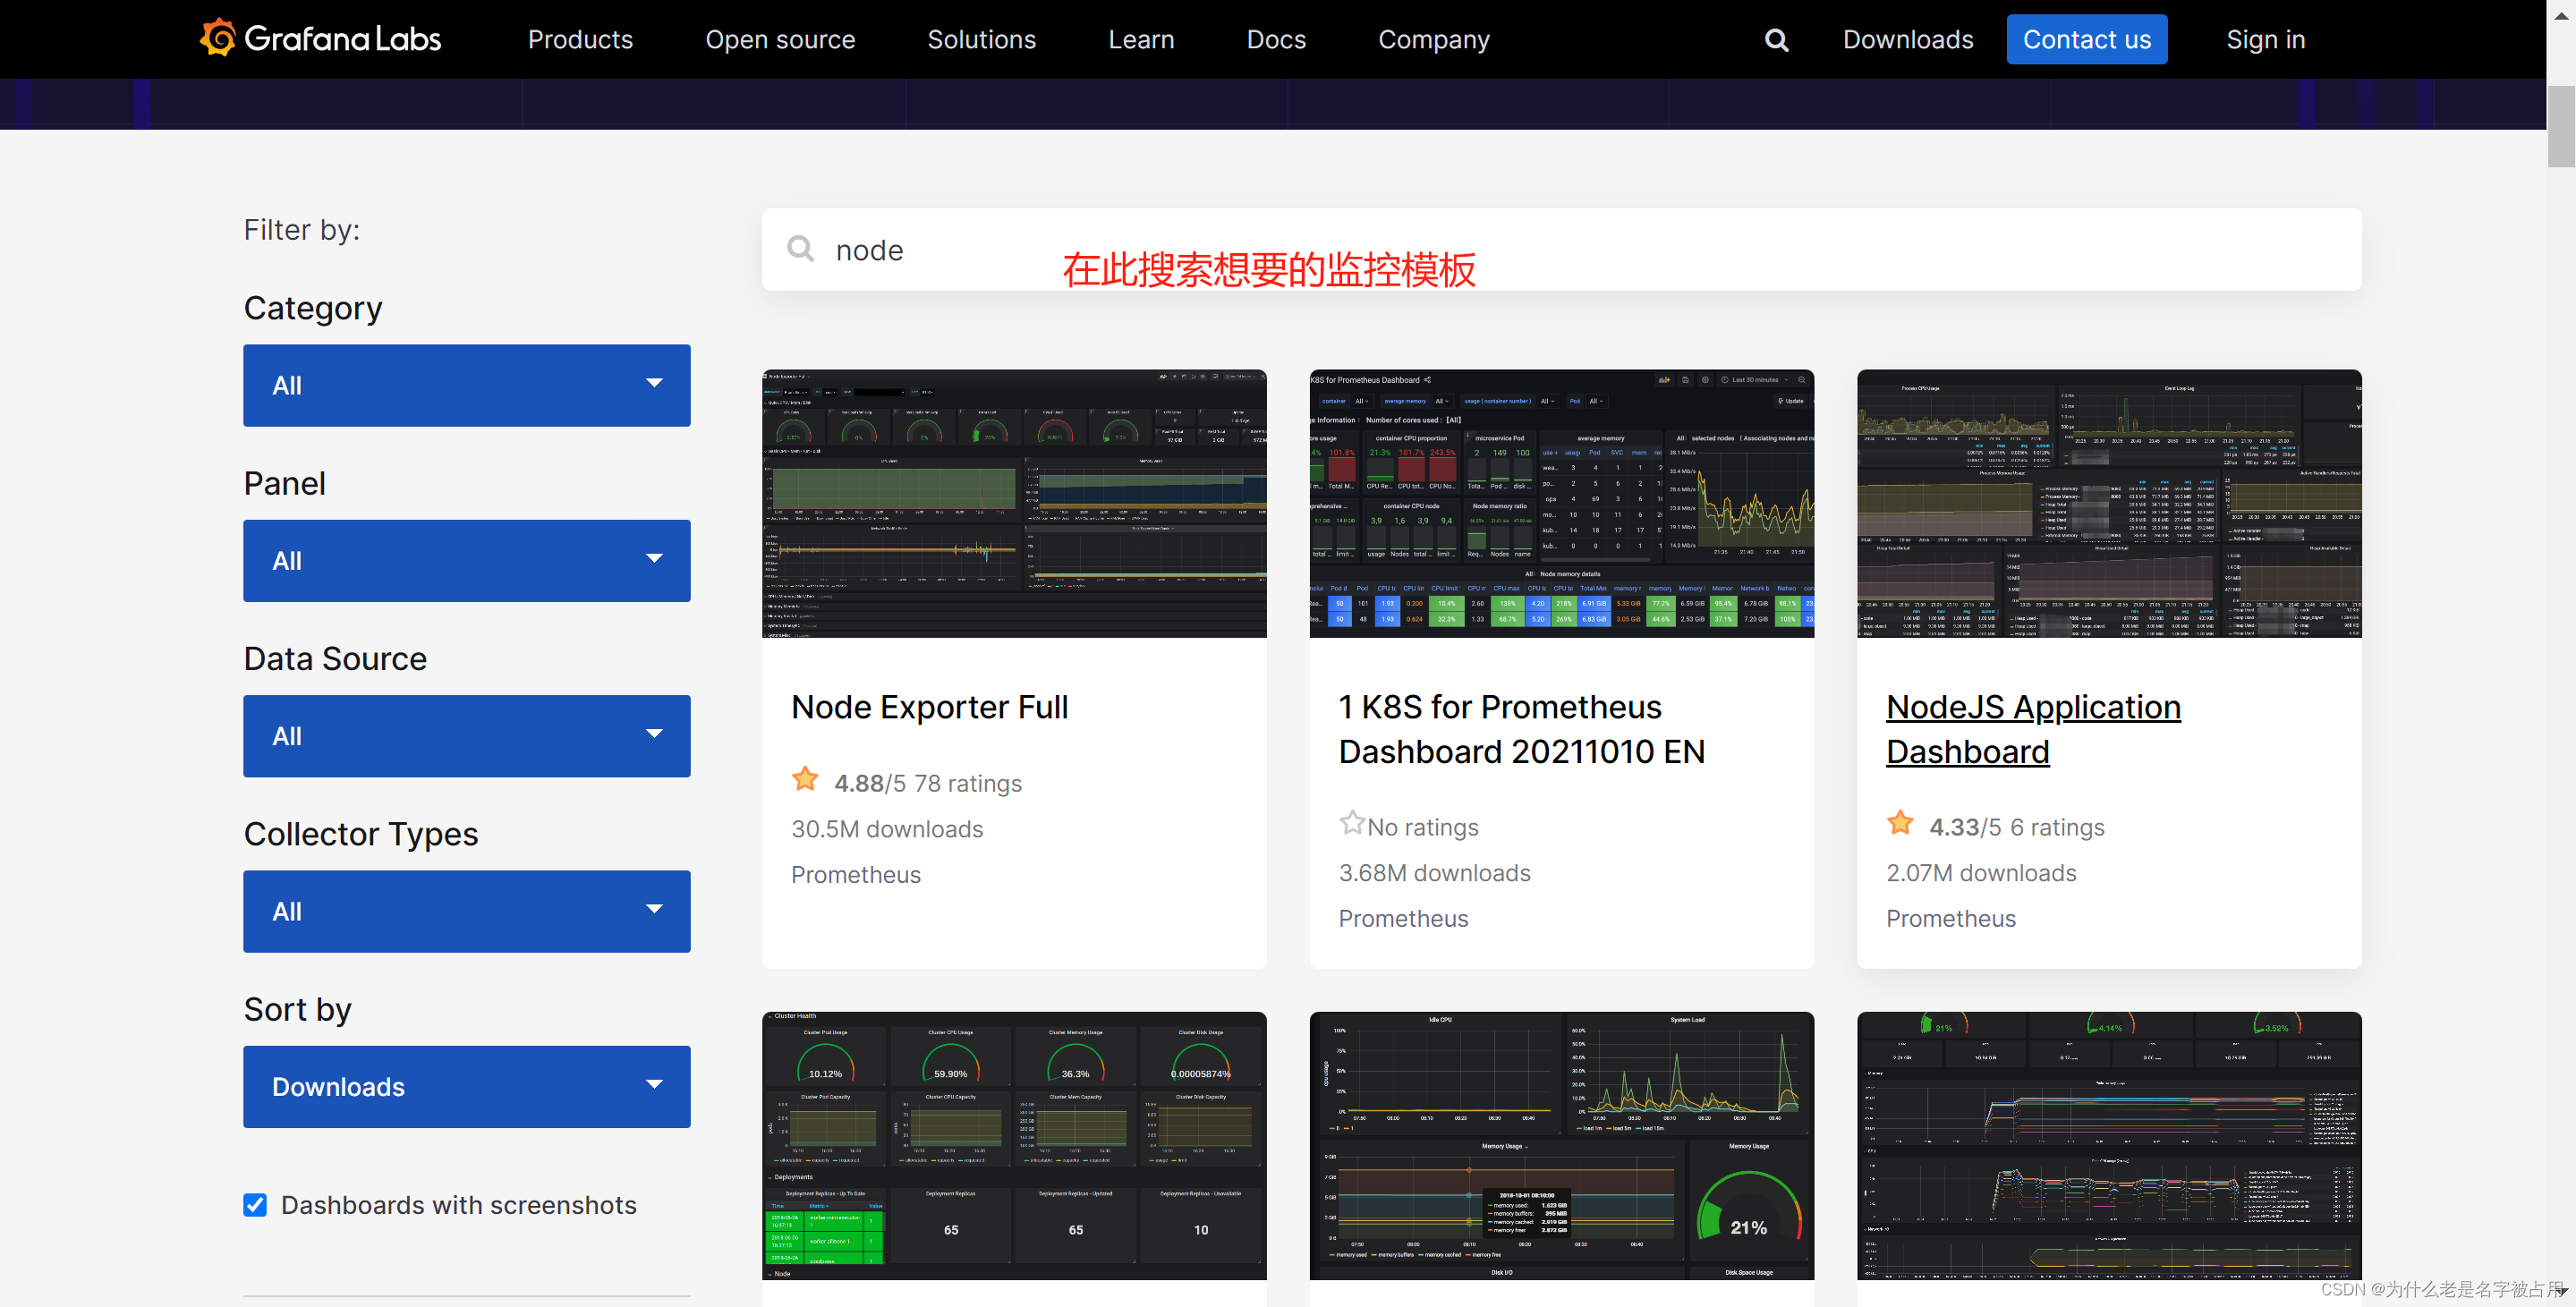The image size is (2576, 1307).
Task: Open 1 K8S for Prometheus Dashboard title
Action: [1522, 729]
